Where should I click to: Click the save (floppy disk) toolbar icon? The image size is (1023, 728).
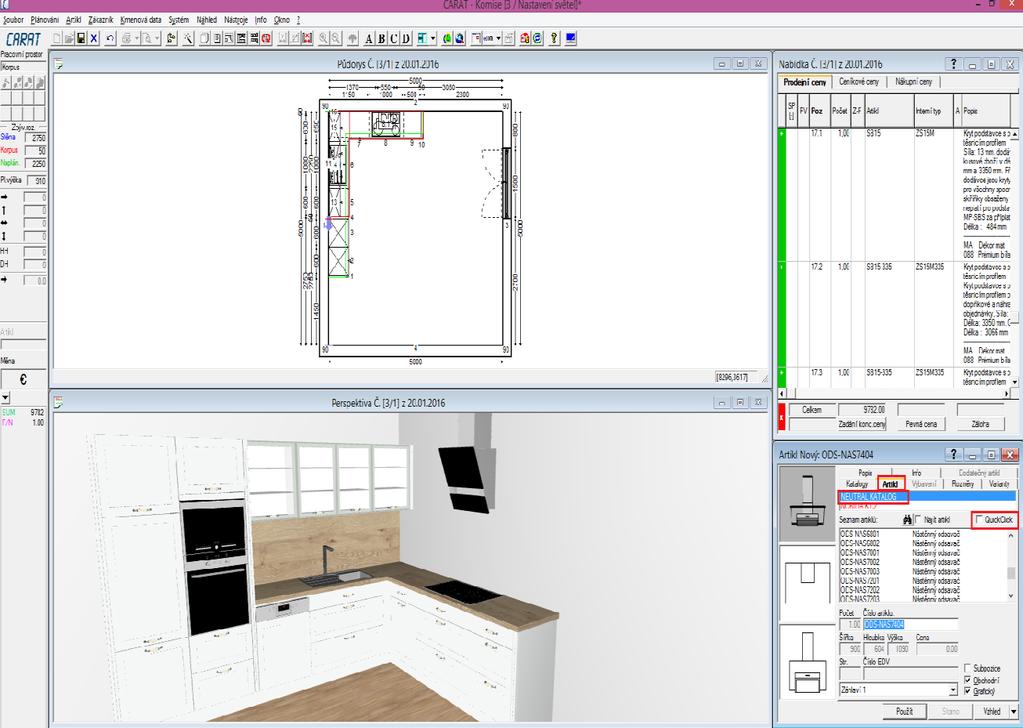(x=80, y=38)
